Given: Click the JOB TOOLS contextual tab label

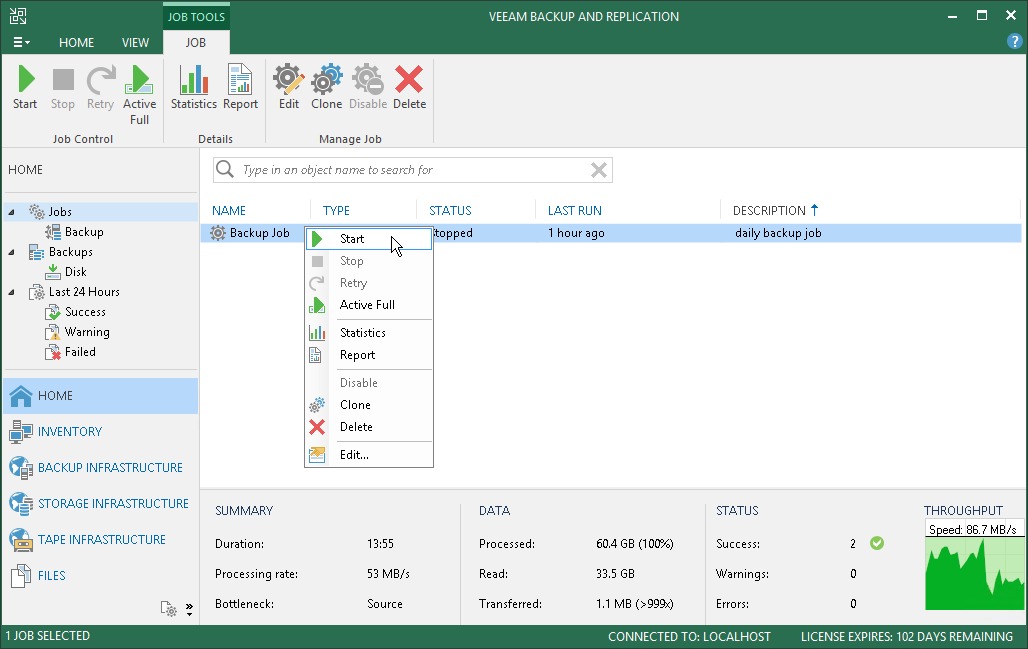Looking at the screenshot, I should click(196, 16).
